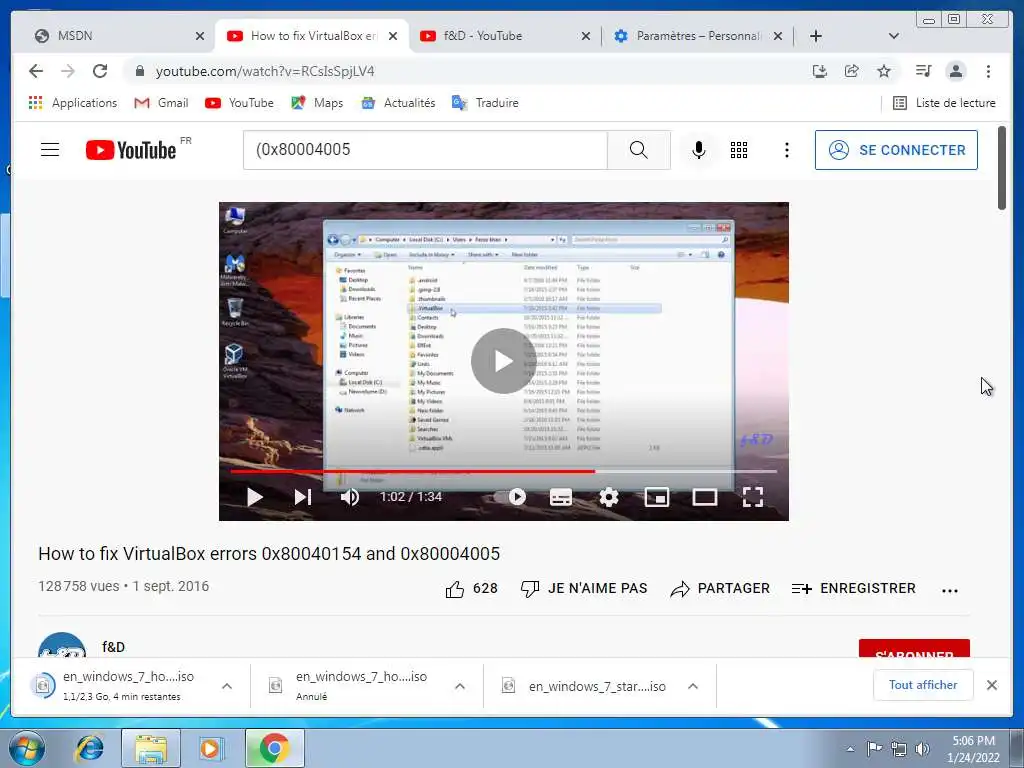
Task: Open the YouTube apps grid
Action: coord(739,150)
